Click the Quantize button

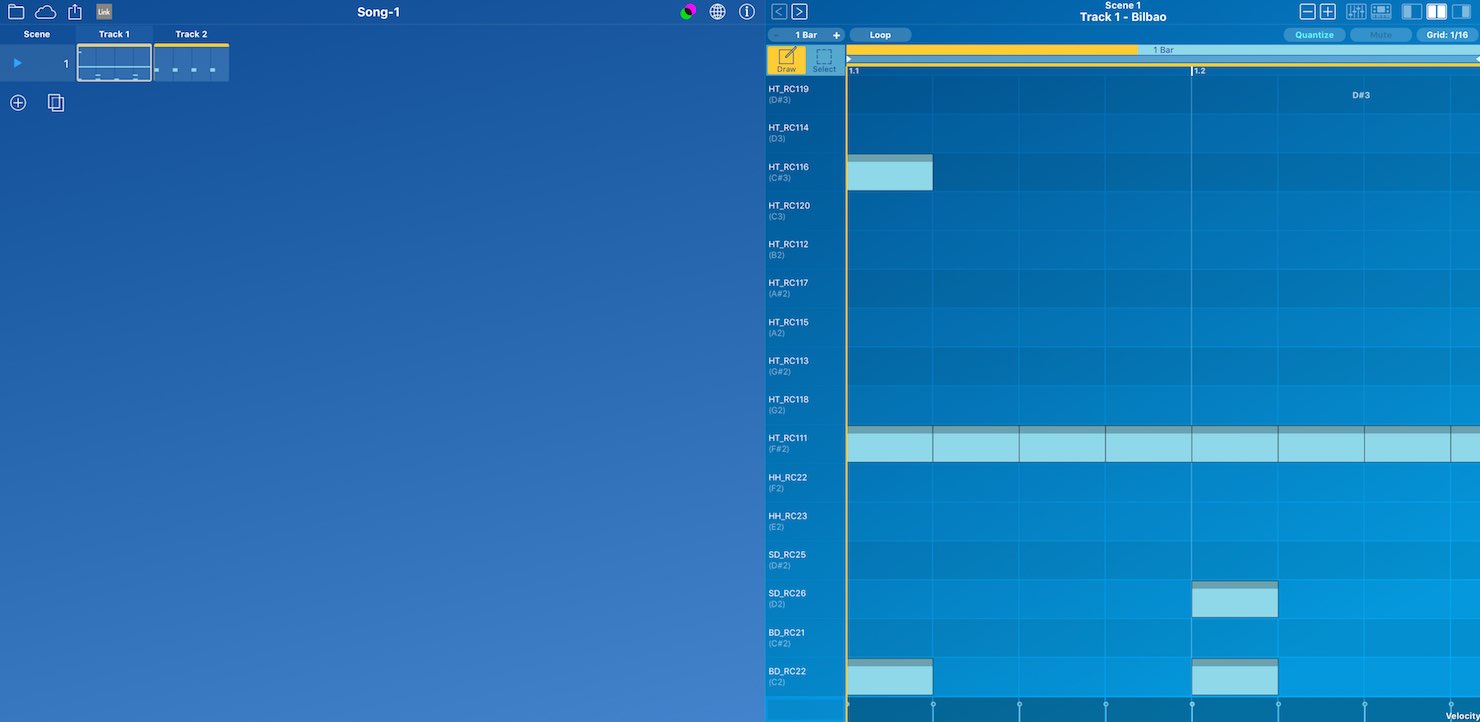1314,35
